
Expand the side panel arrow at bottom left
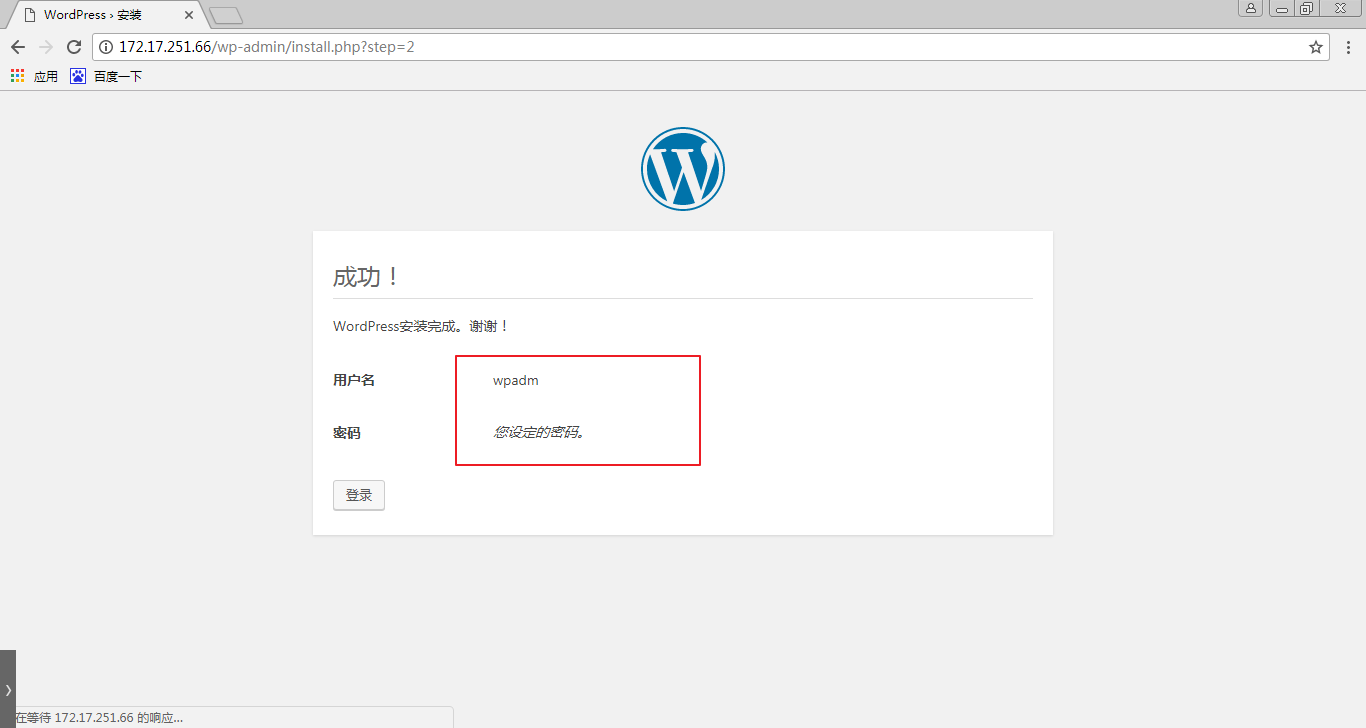click(8, 689)
